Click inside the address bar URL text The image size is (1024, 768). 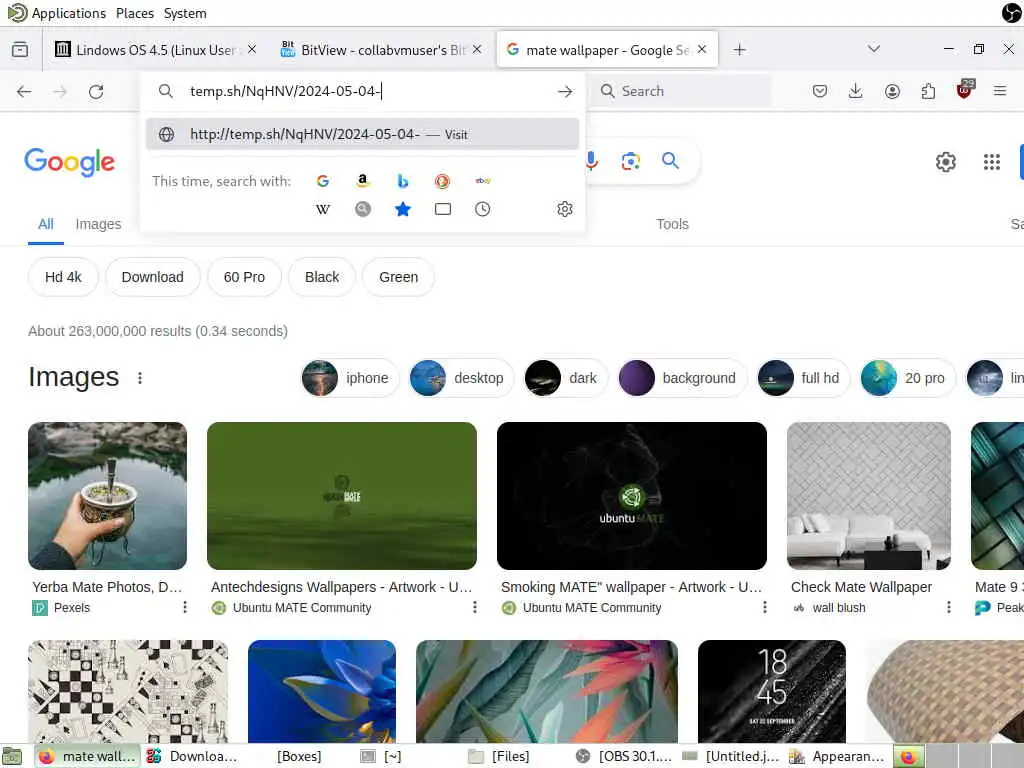coord(285,91)
